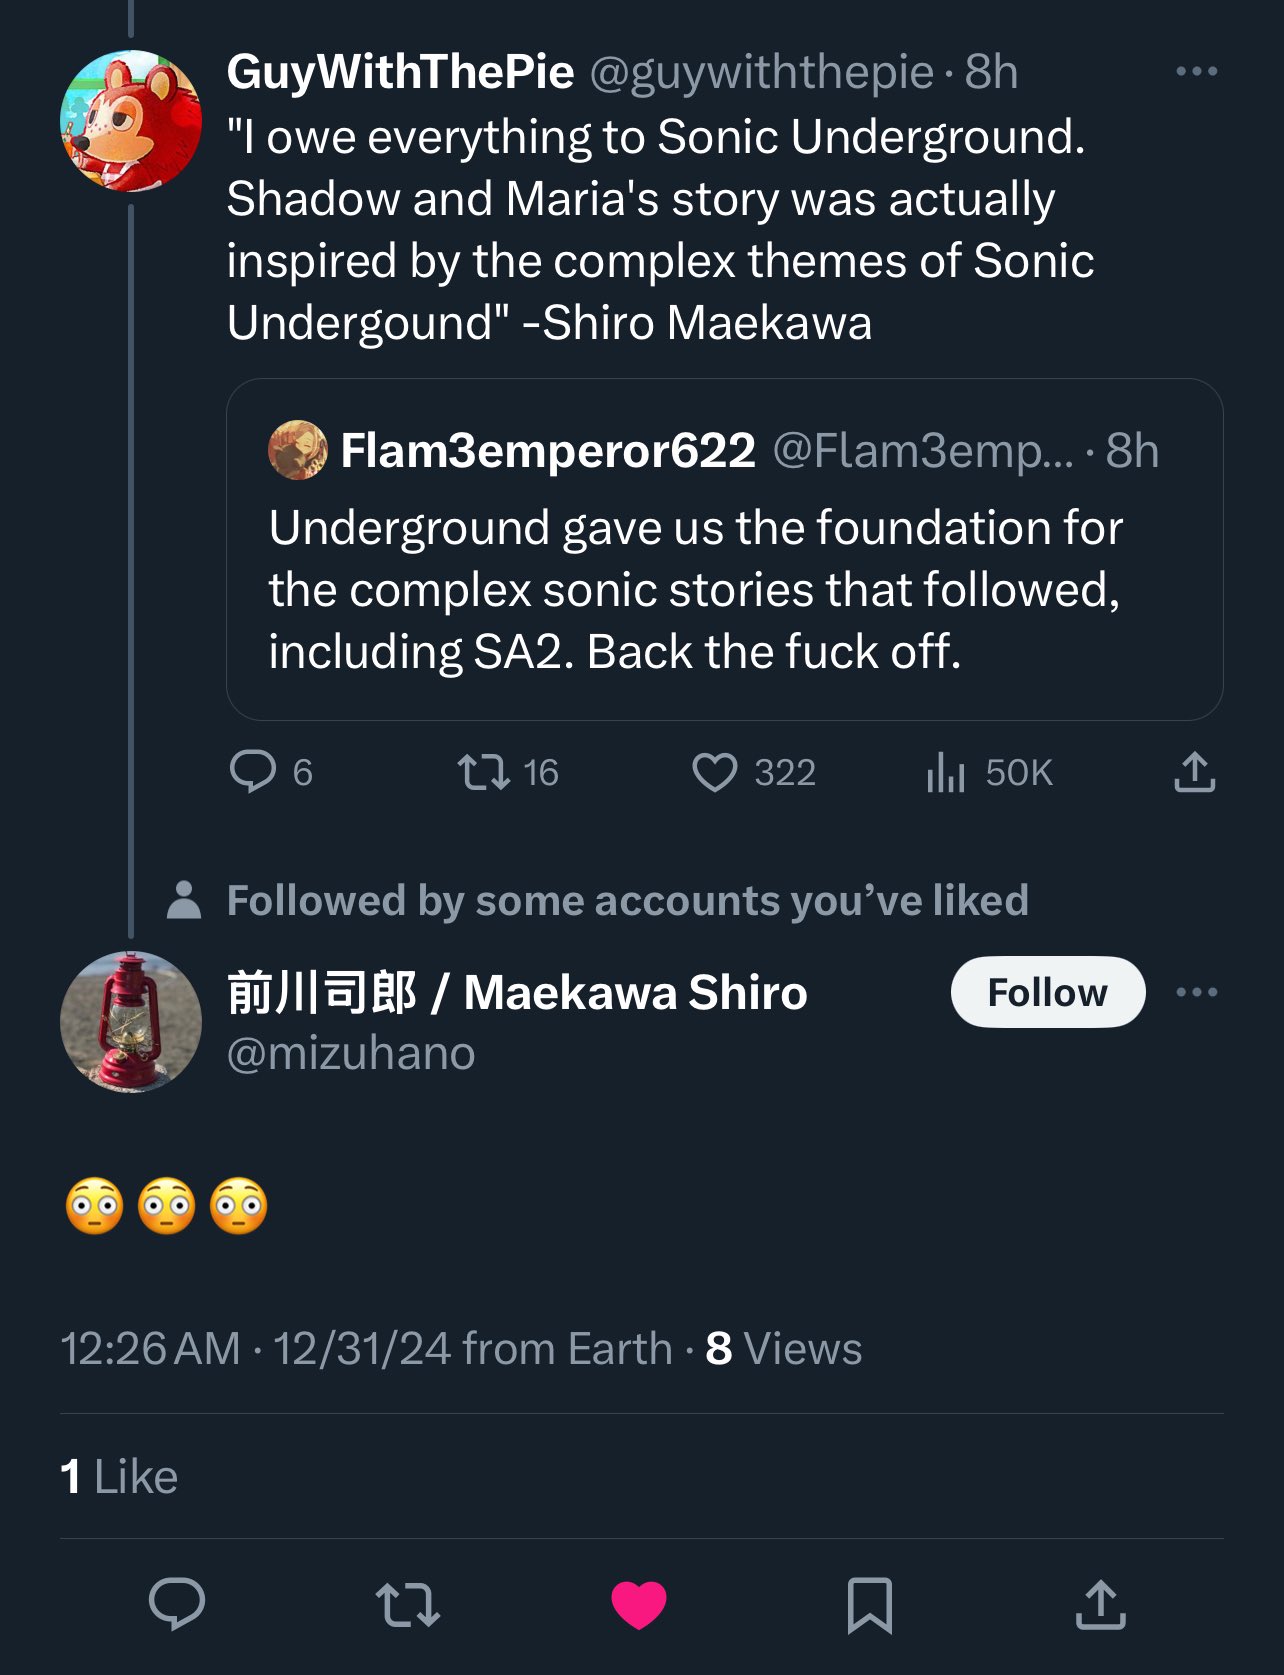Visit the @mizuhano profile handle
Viewport: 1284px width, 1675px height.
point(351,1053)
